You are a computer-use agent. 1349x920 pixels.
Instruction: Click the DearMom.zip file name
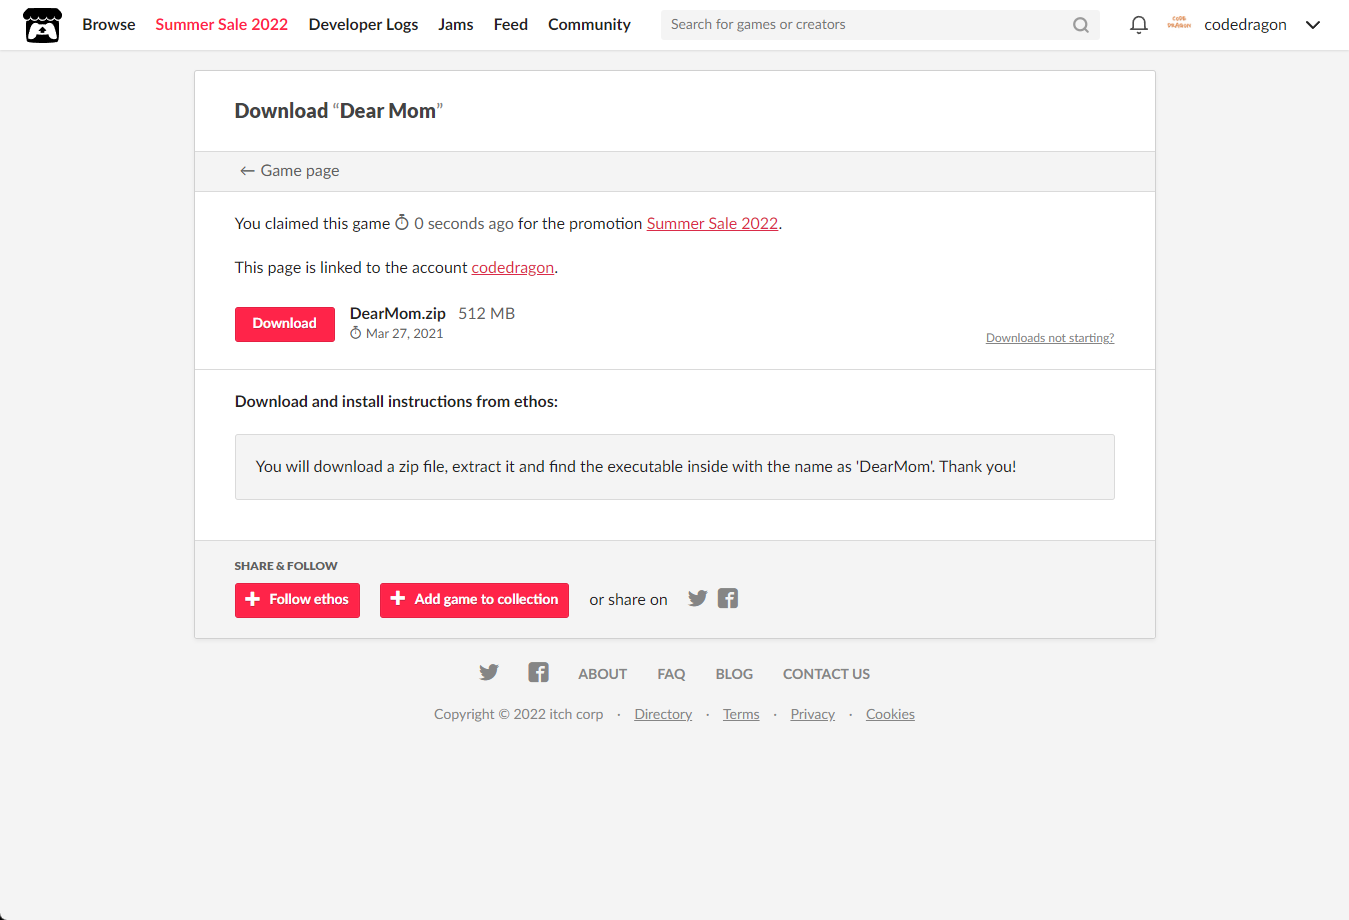(398, 314)
